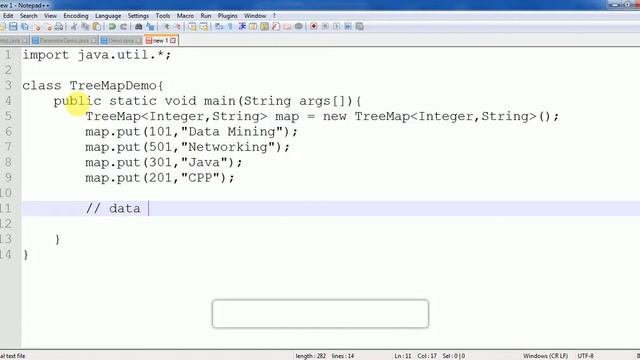The image size is (640, 360).
Task: Click the 'map.put(101,"Data Mining");' line
Action: tap(191, 132)
